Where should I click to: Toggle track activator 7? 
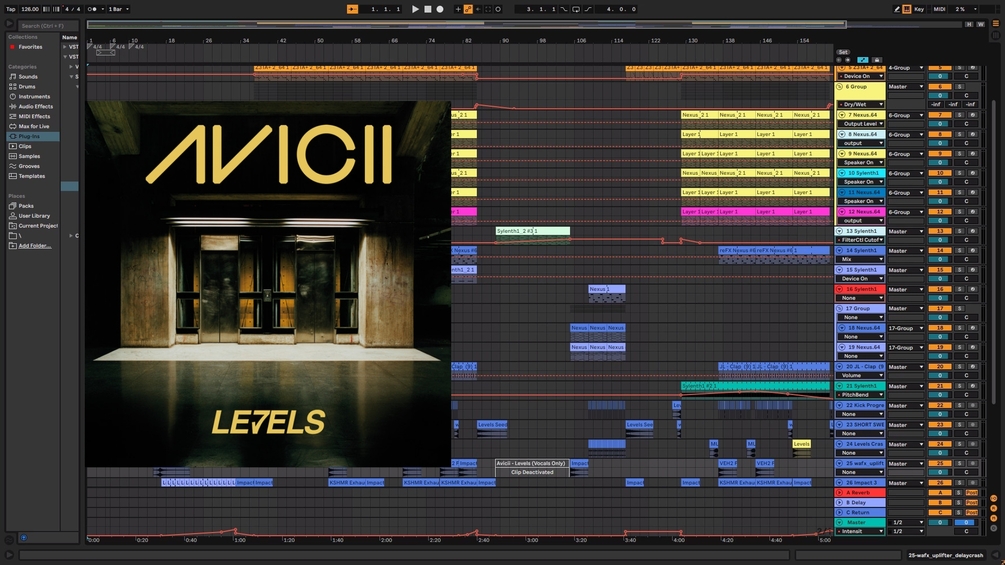click(940, 115)
